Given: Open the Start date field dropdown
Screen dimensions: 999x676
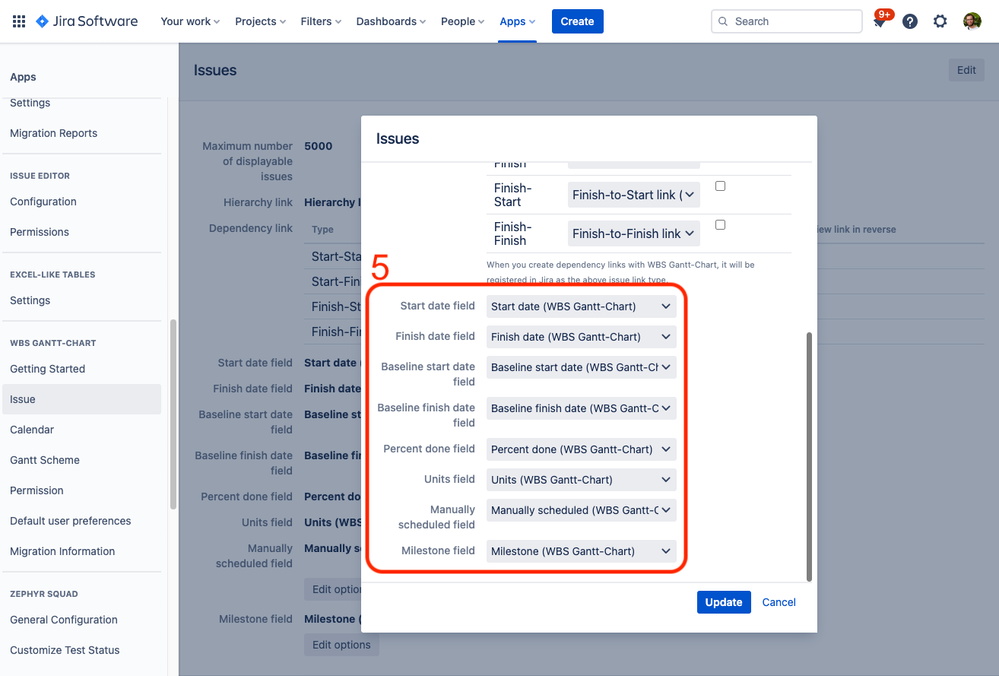Looking at the screenshot, I should (x=581, y=306).
